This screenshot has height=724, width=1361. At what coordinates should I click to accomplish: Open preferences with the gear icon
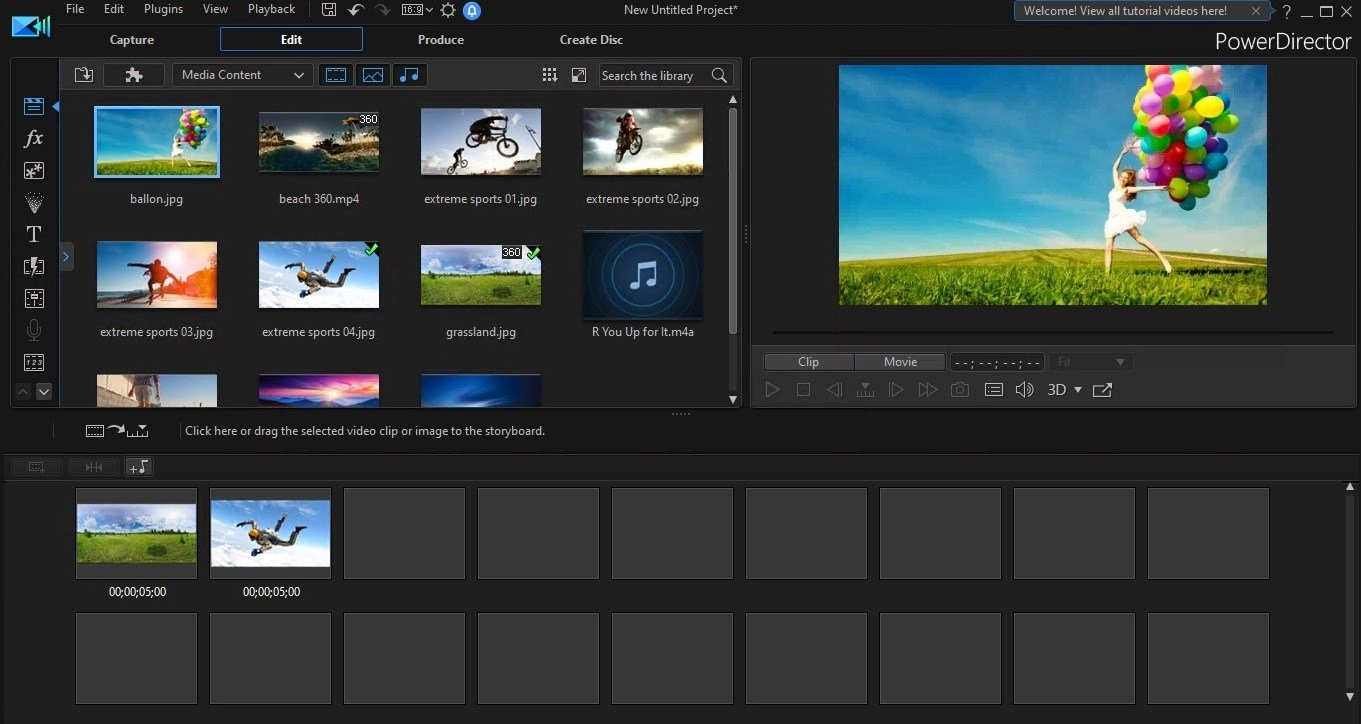coord(447,10)
